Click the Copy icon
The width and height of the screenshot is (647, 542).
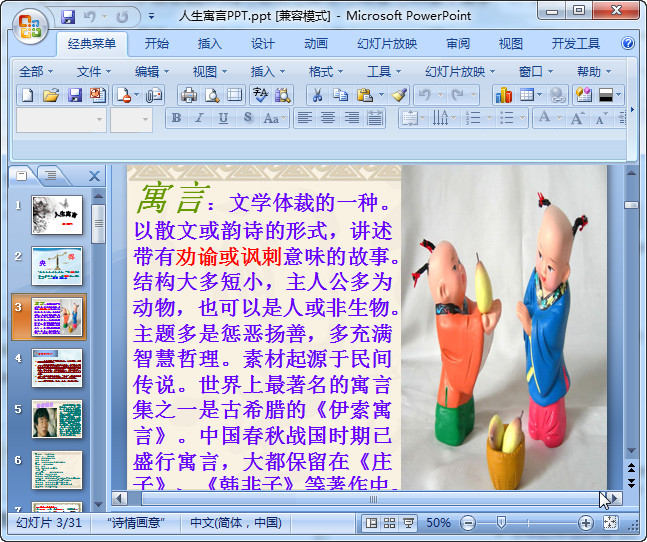(x=340, y=95)
